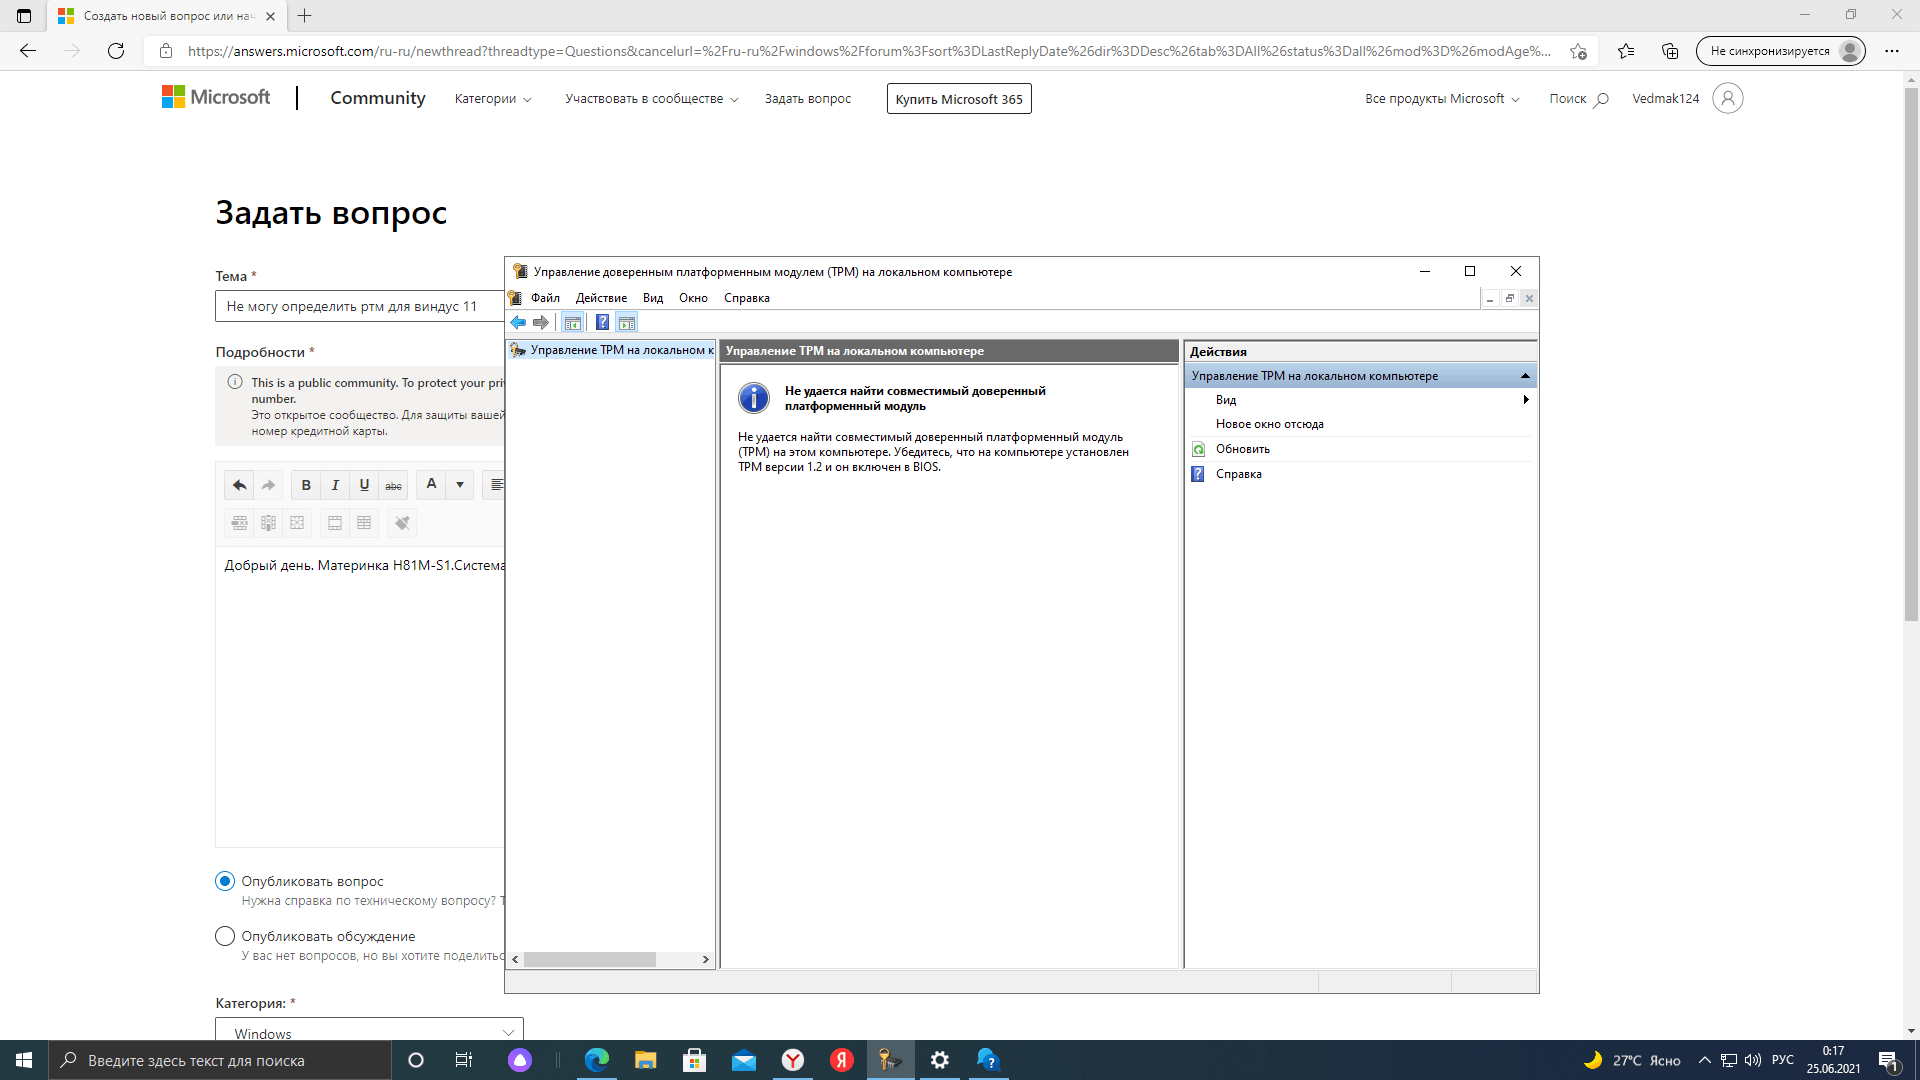Screen dimensions: 1920x1080
Task: Open File Explorer from taskbar
Action: 646,1060
